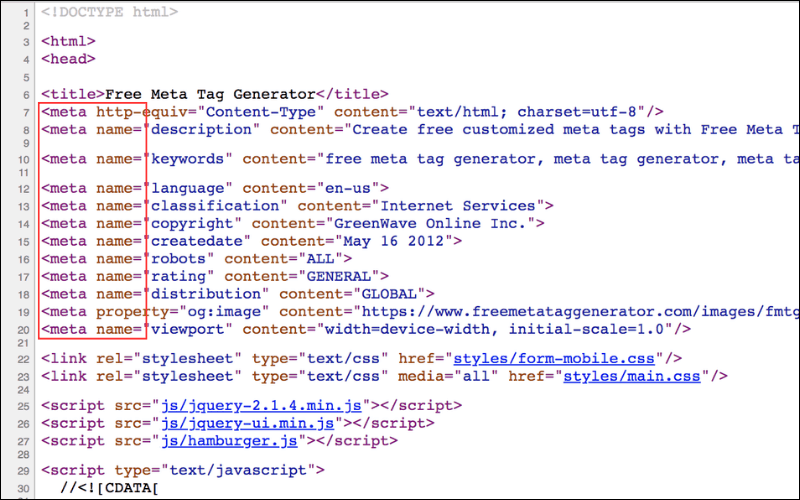The height and width of the screenshot is (500, 800).
Task: Click the "GLOBAL" distribution content value
Action: coord(393,294)
